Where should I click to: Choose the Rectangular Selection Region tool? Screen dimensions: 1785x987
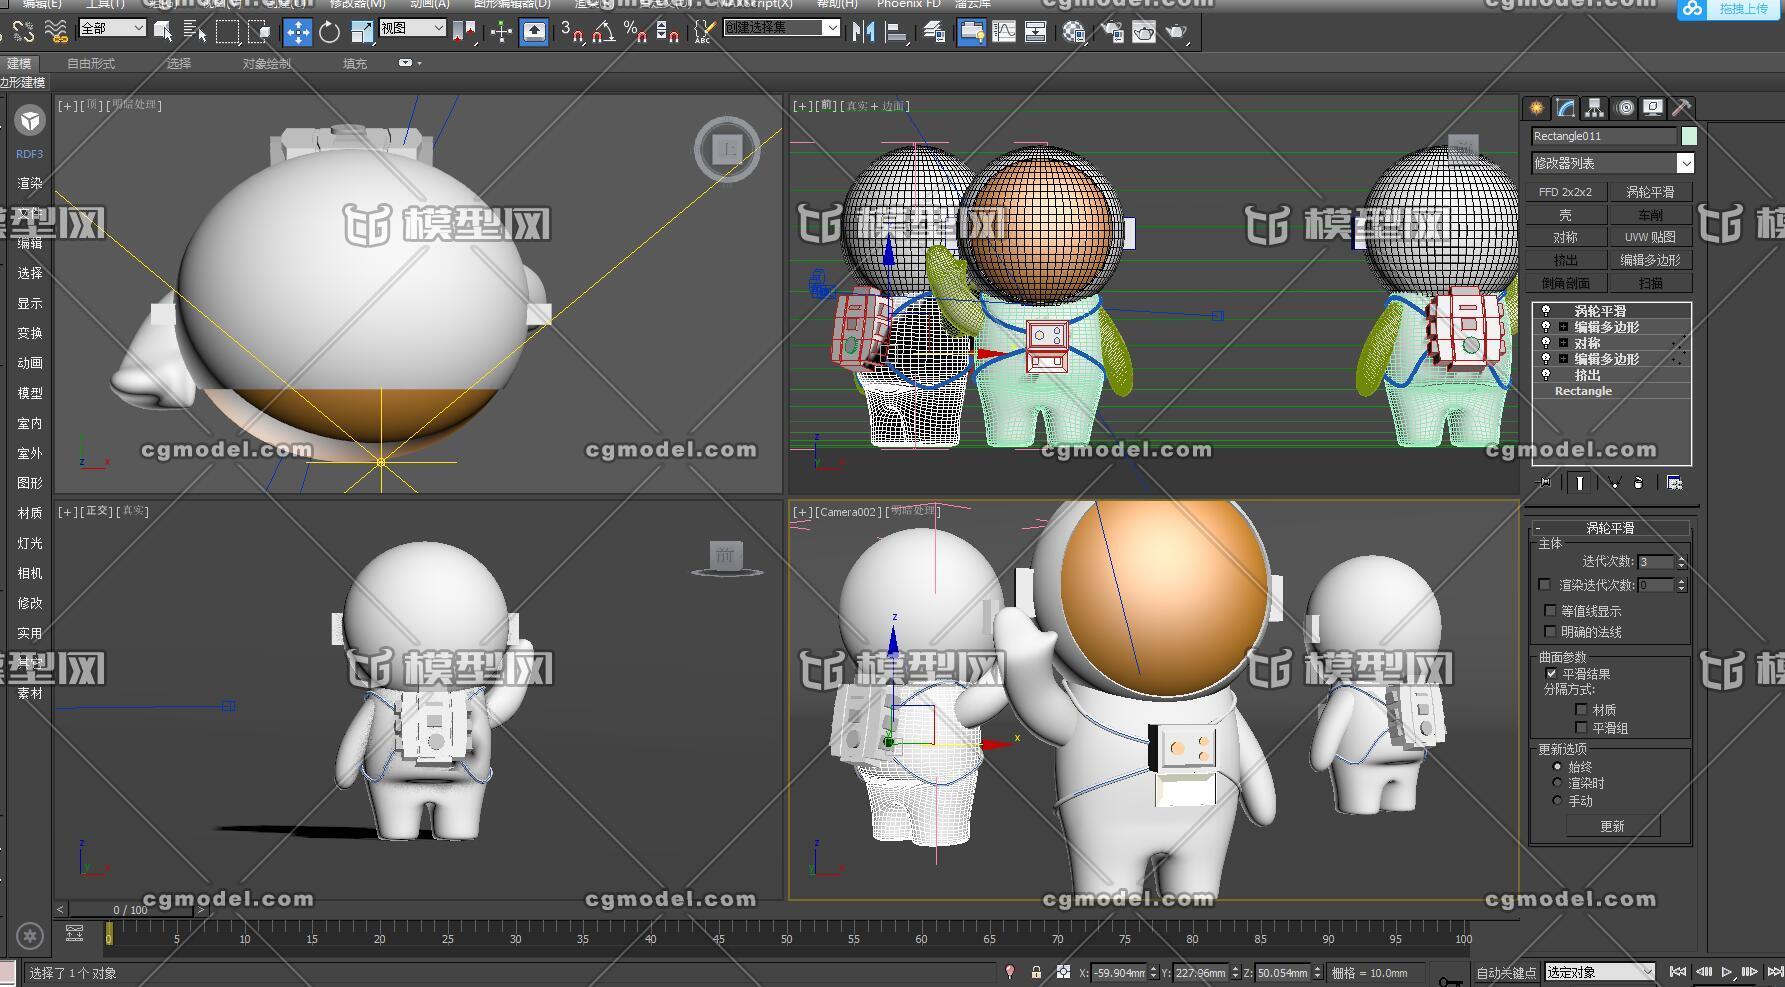[228, 32]
